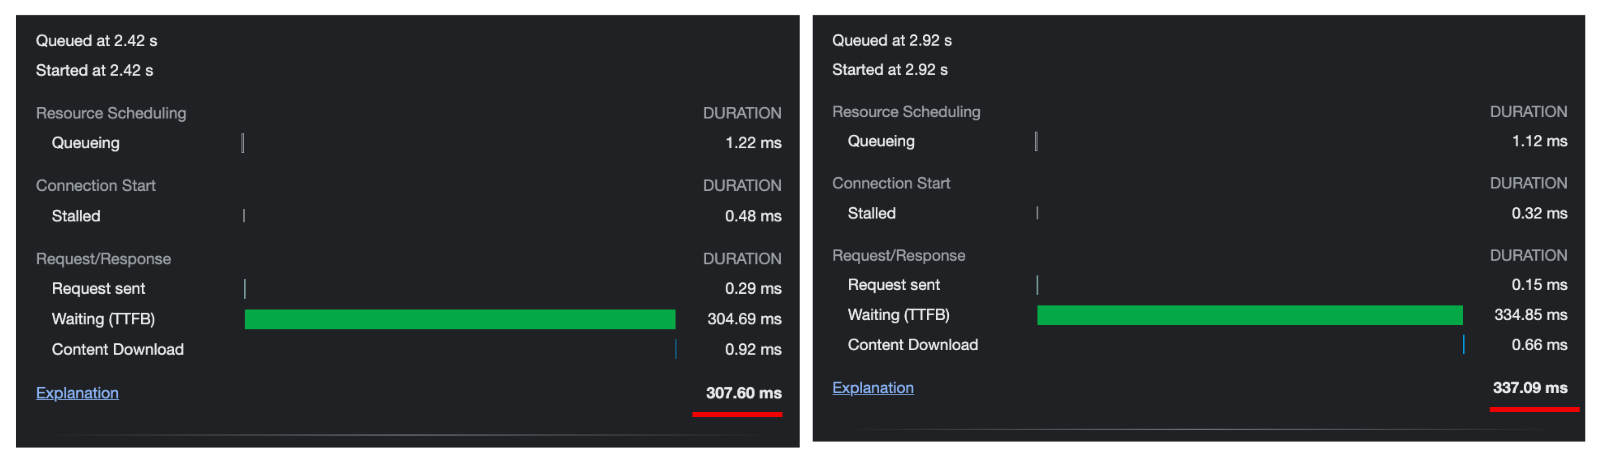This screenshot has height=456, width=1600.
Task: Click the Queueing duration value 1.12 ms
Action: (x=1539, y=141)
